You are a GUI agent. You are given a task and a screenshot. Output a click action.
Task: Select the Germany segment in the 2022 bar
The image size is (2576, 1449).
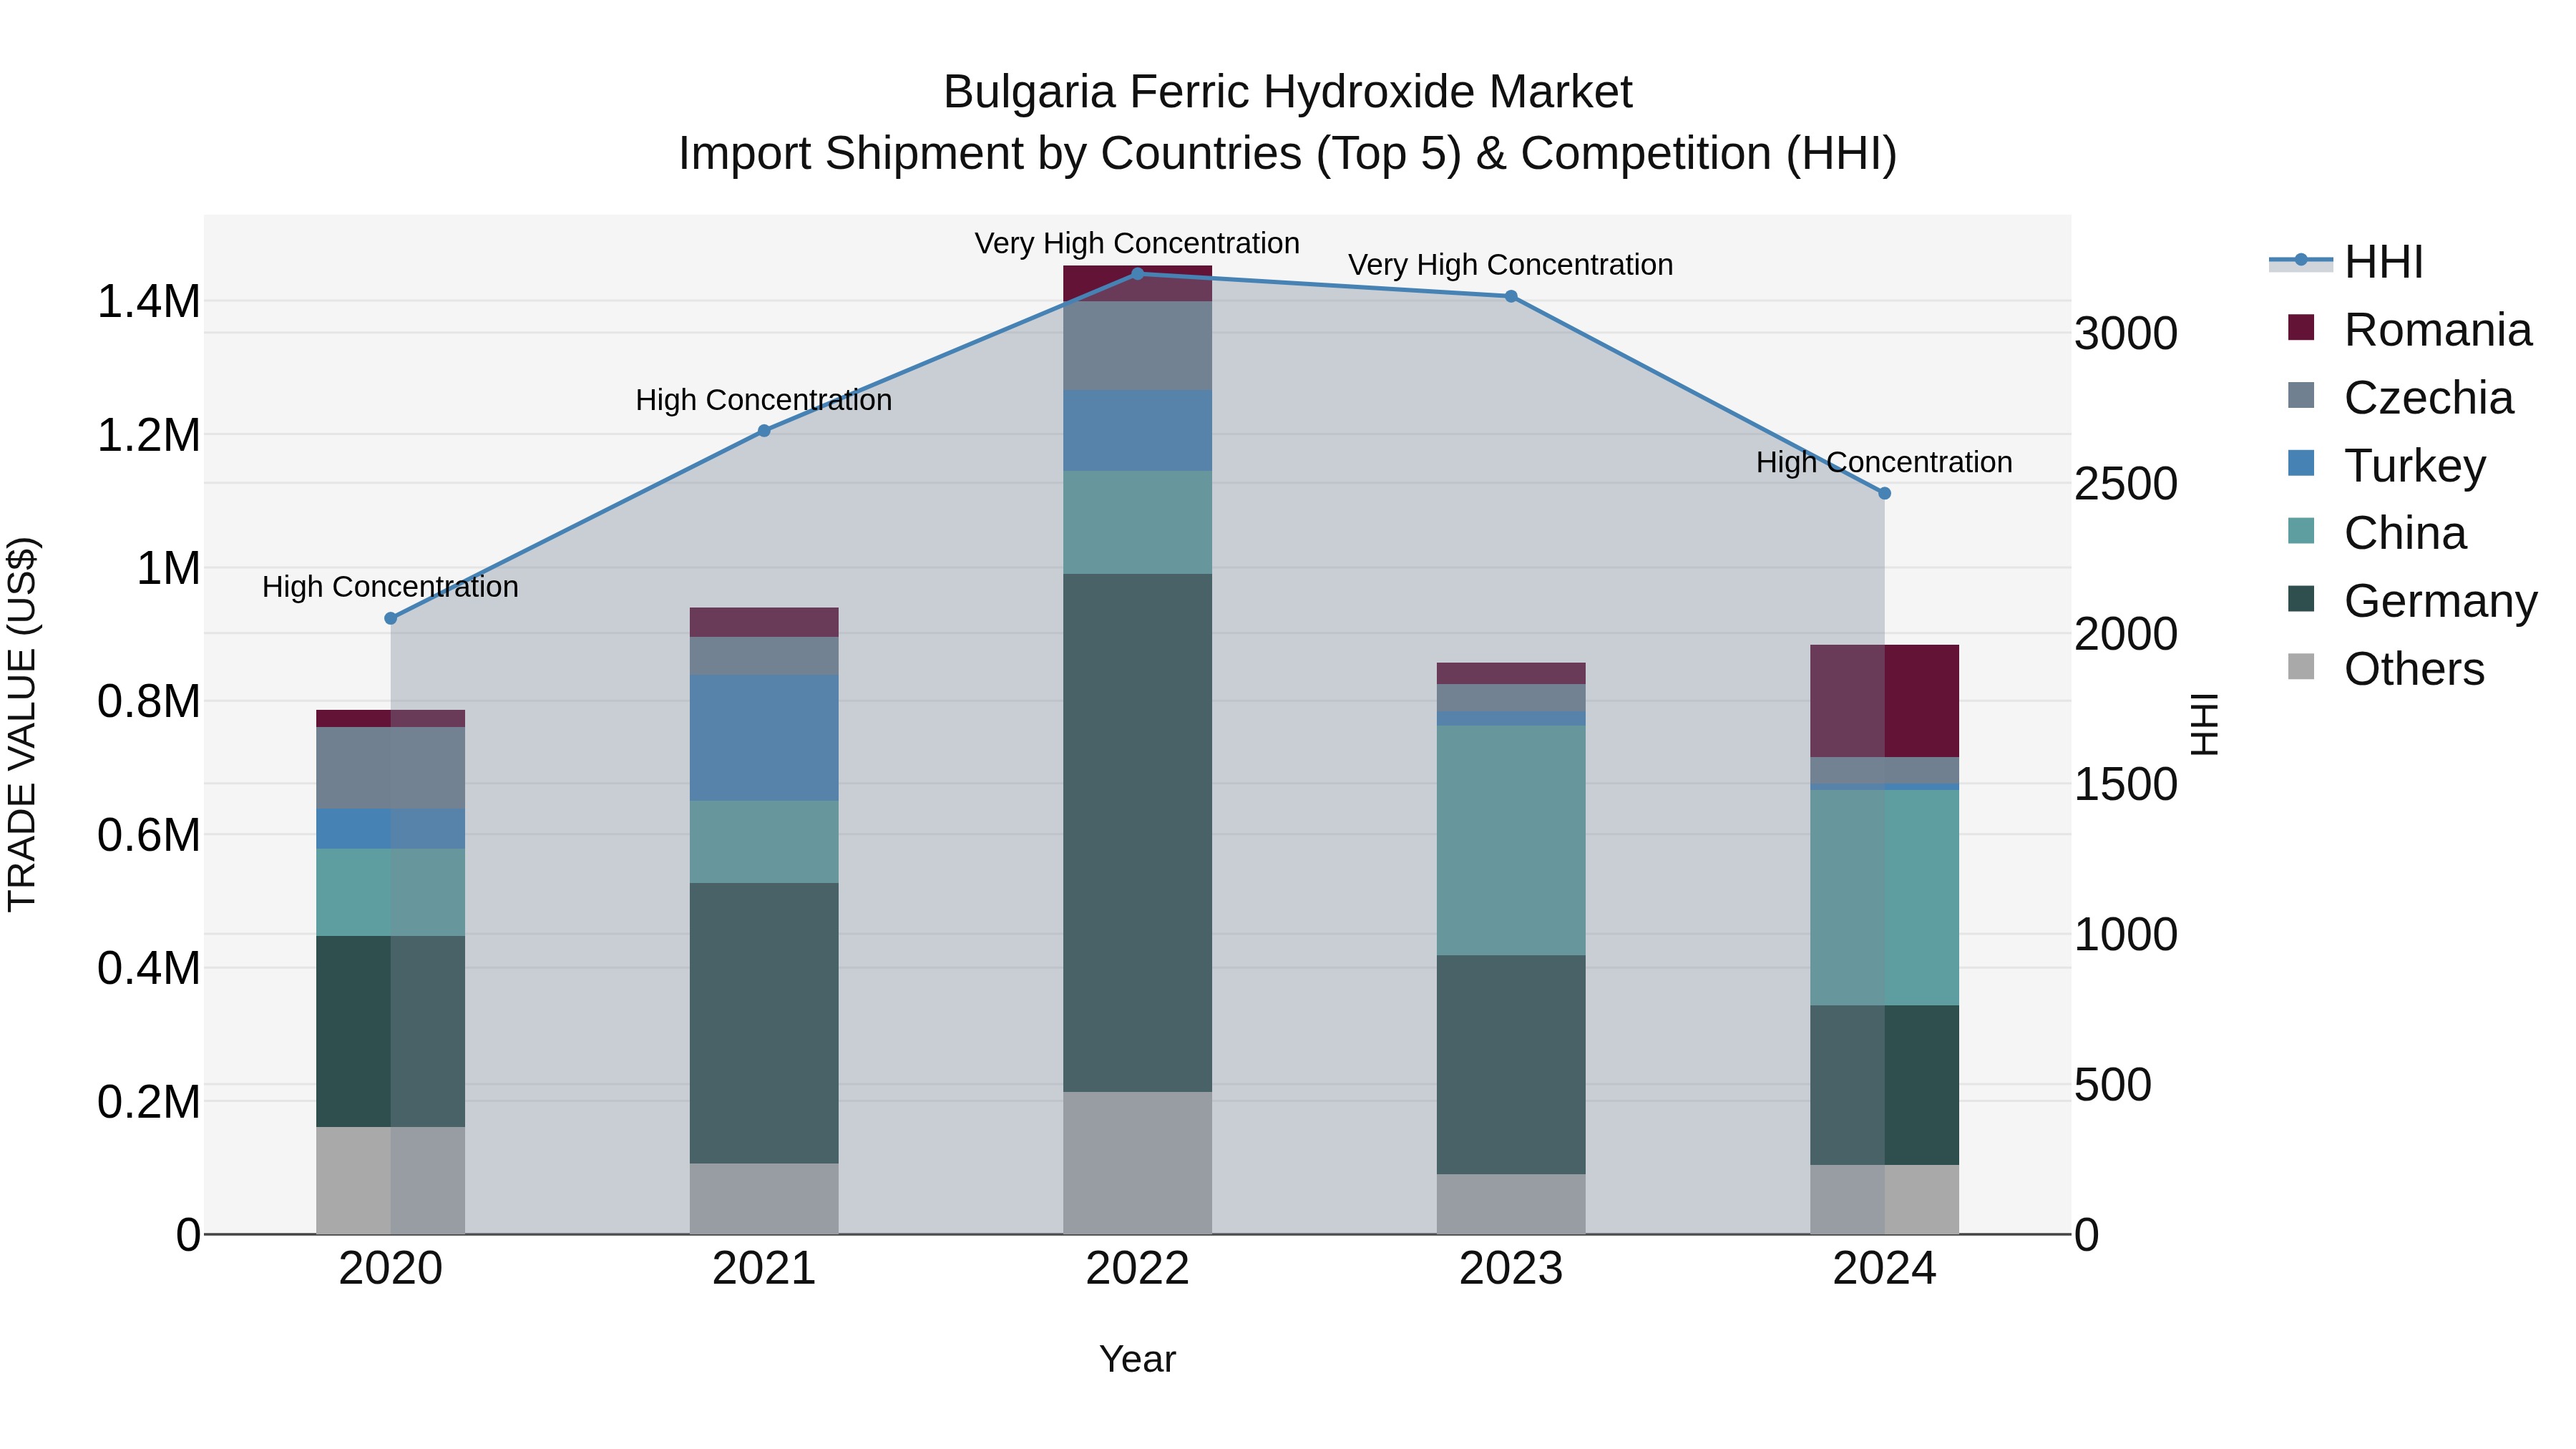[1137, 832]
